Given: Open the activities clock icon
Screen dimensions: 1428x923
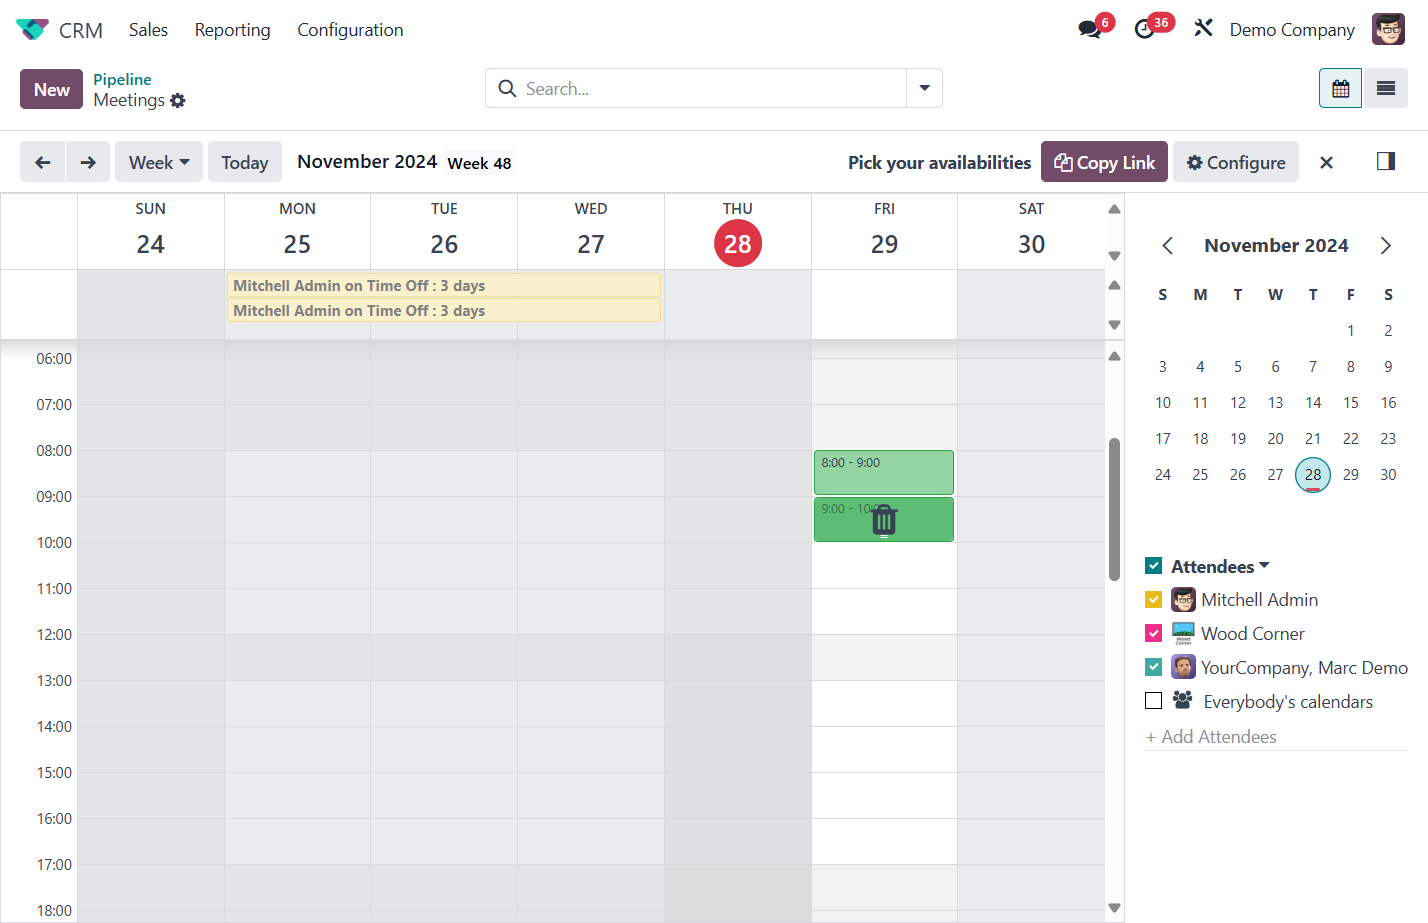Looking at the screenshot, I should tap(1145, 29).
